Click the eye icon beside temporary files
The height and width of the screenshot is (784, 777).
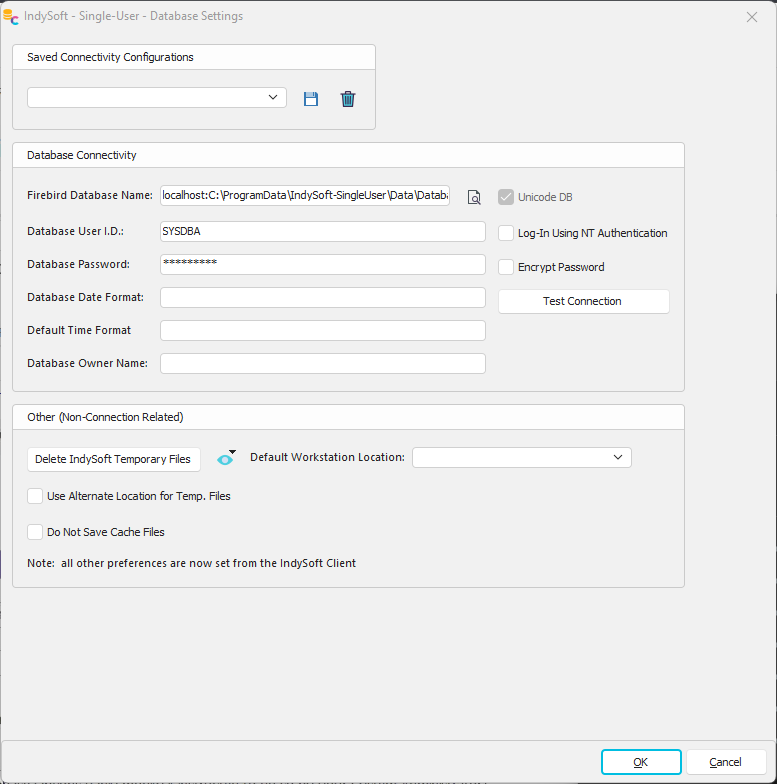pos(225,458)
